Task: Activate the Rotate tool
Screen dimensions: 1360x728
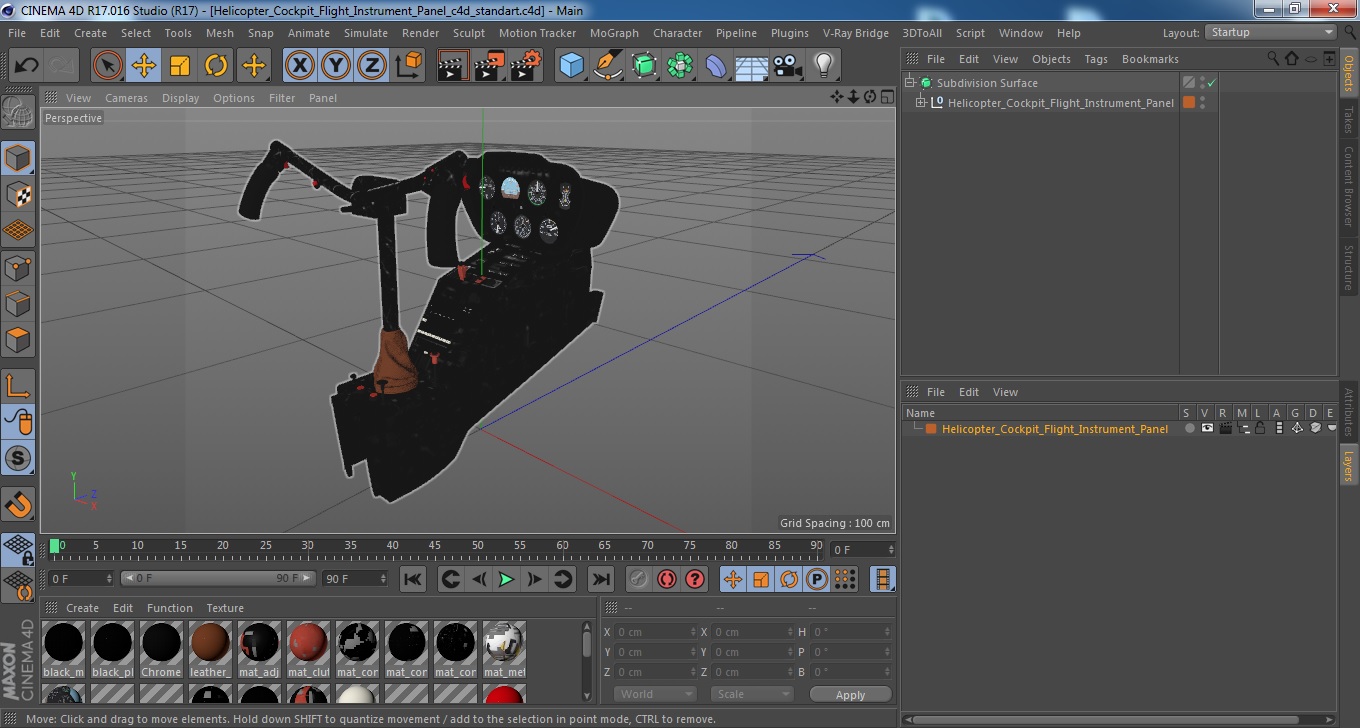Action: tap(216, 66)
